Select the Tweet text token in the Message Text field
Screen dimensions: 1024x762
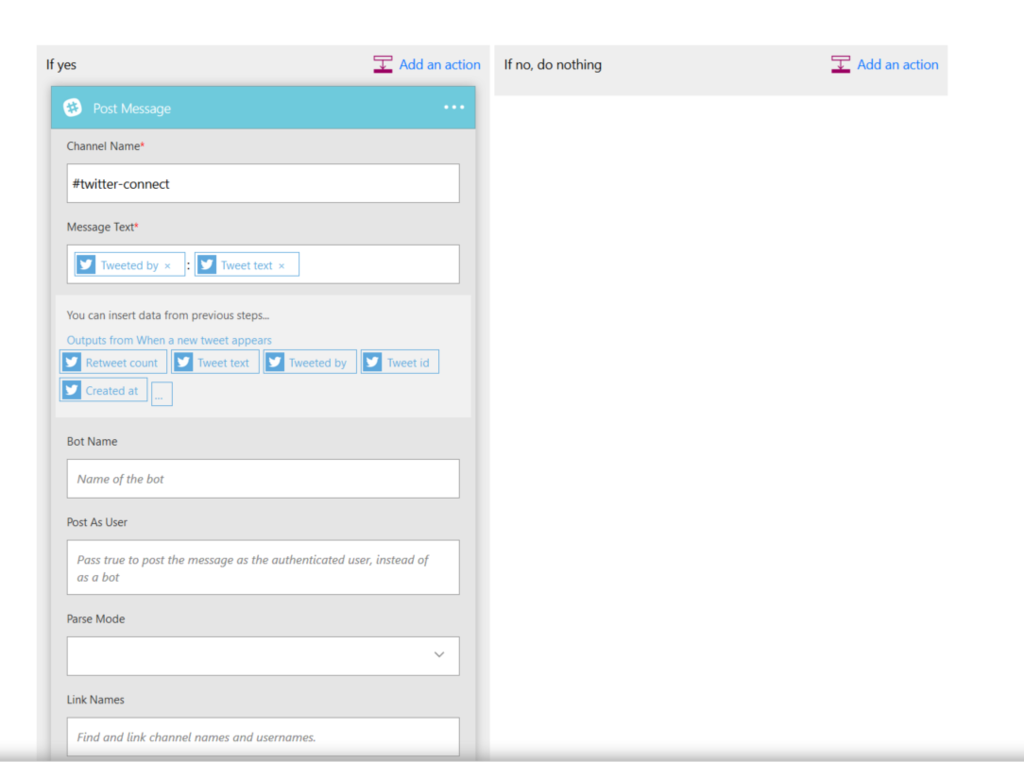tap(246, 265)
